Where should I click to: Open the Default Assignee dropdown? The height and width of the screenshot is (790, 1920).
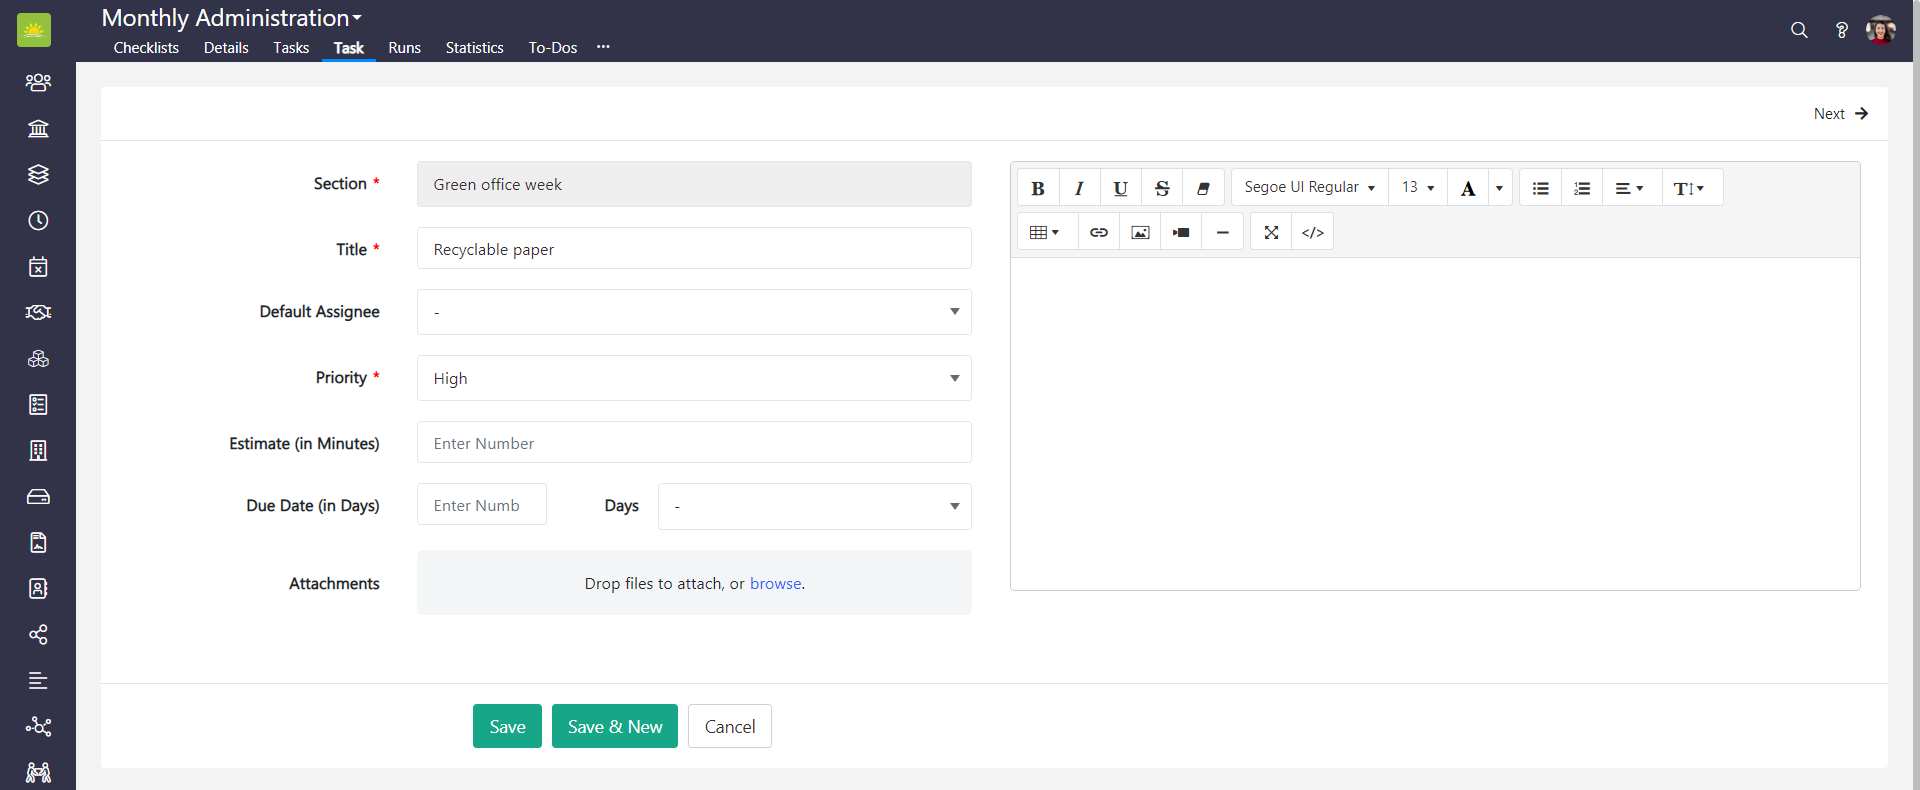click(x=693, y=312)
